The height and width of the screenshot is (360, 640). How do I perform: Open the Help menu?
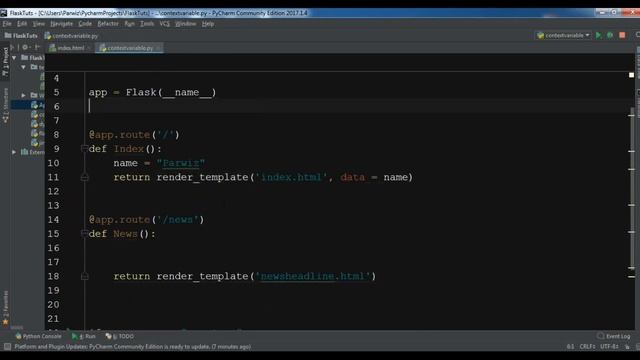point(208,24)
